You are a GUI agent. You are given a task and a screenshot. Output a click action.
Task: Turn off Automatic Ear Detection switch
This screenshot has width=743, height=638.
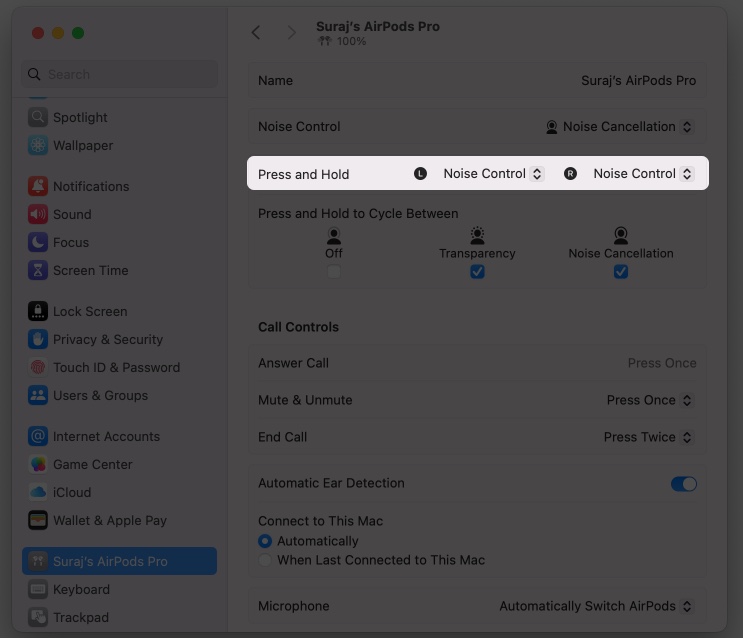(683, 483)
